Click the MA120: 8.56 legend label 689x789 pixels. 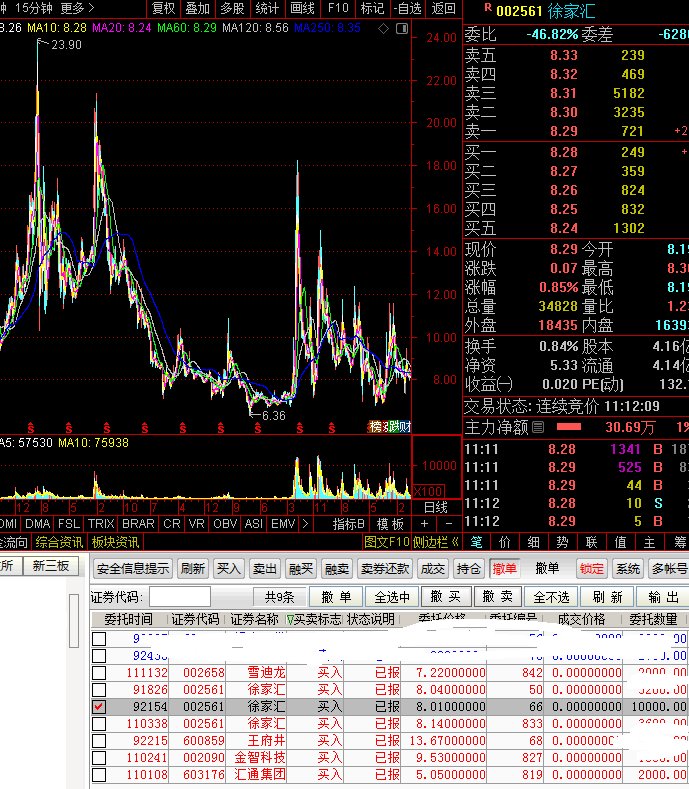click(x=255, y=28)
